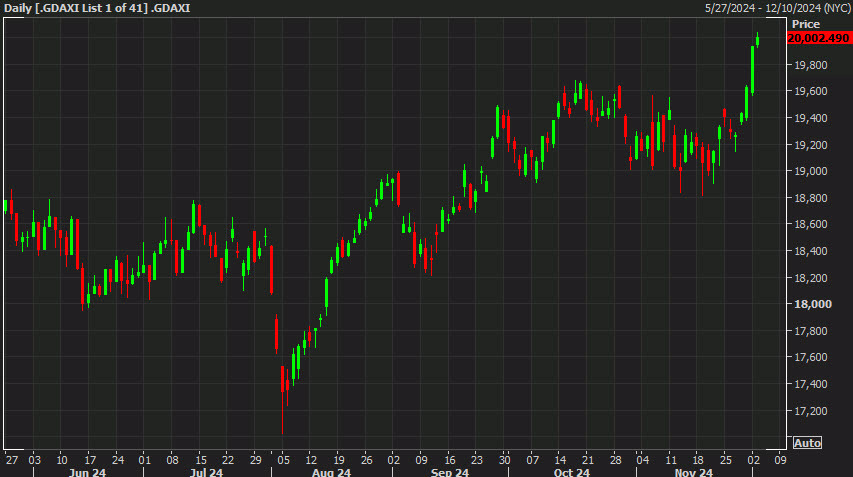The height and width of the screenshot is (477, 853).
Task: Click the 19,200 price axis label
Action: tap(811, 145)
